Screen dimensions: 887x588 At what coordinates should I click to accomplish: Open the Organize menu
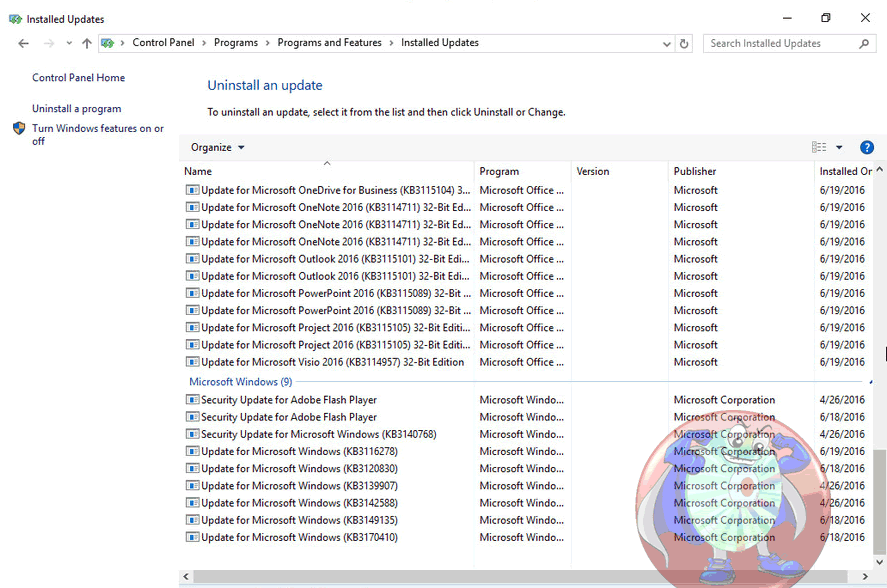point(217,147)
